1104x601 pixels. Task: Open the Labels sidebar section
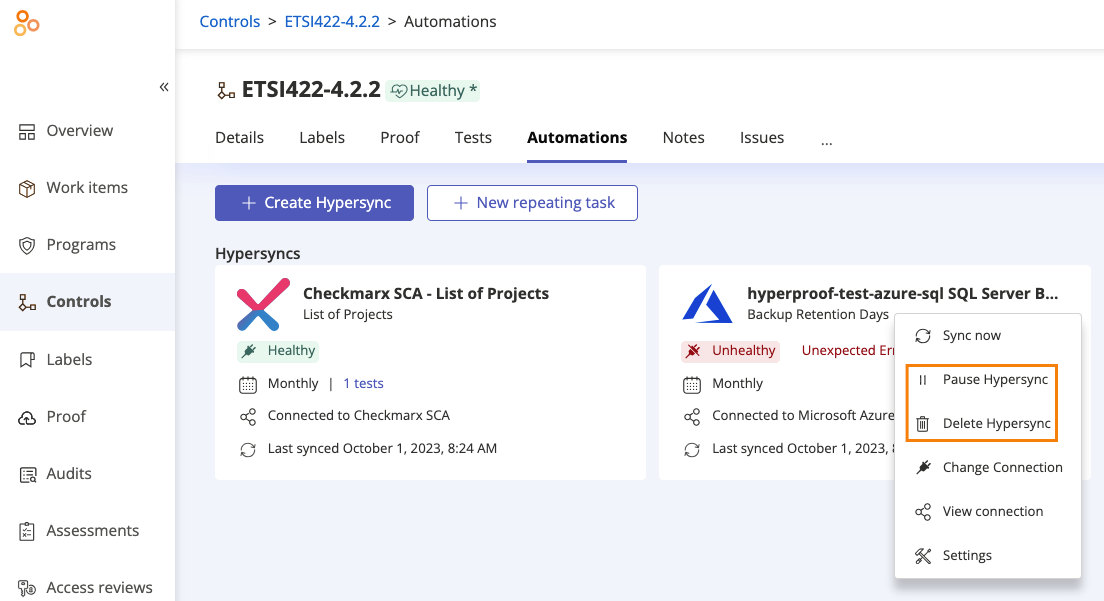coord(69,360)
